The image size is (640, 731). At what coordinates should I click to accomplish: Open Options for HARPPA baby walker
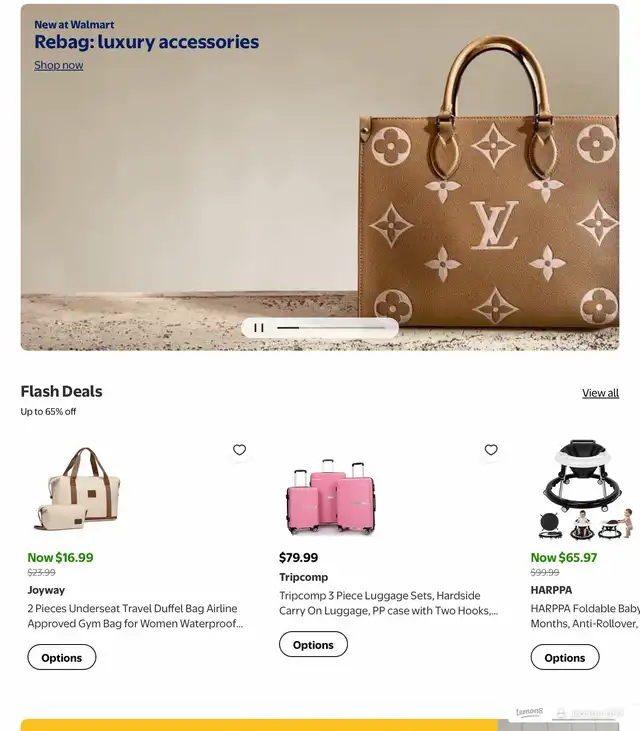[565, 657]
